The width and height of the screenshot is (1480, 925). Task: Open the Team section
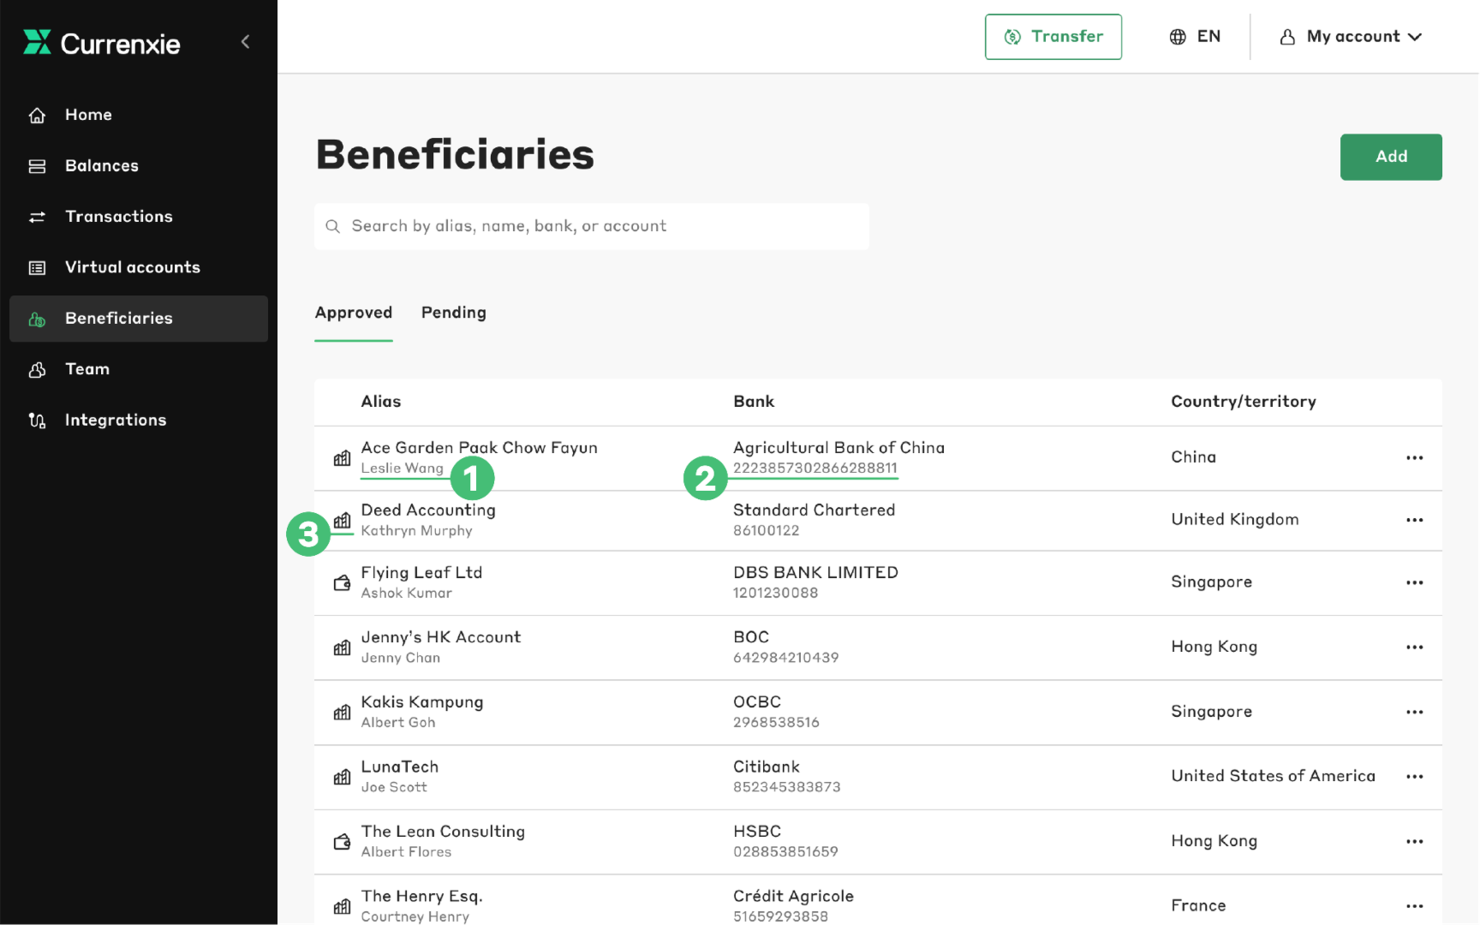point(87,369)
